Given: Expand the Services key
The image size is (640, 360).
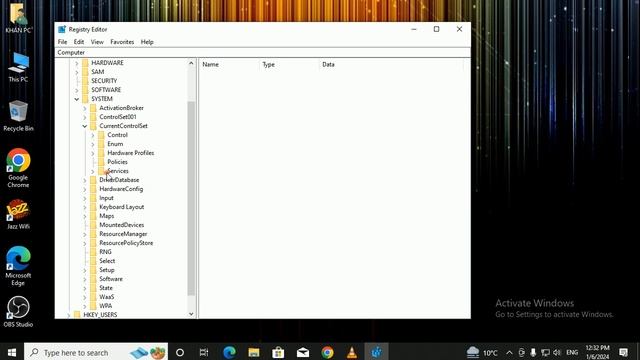Looking at the screenshot, I should (93, 171).
